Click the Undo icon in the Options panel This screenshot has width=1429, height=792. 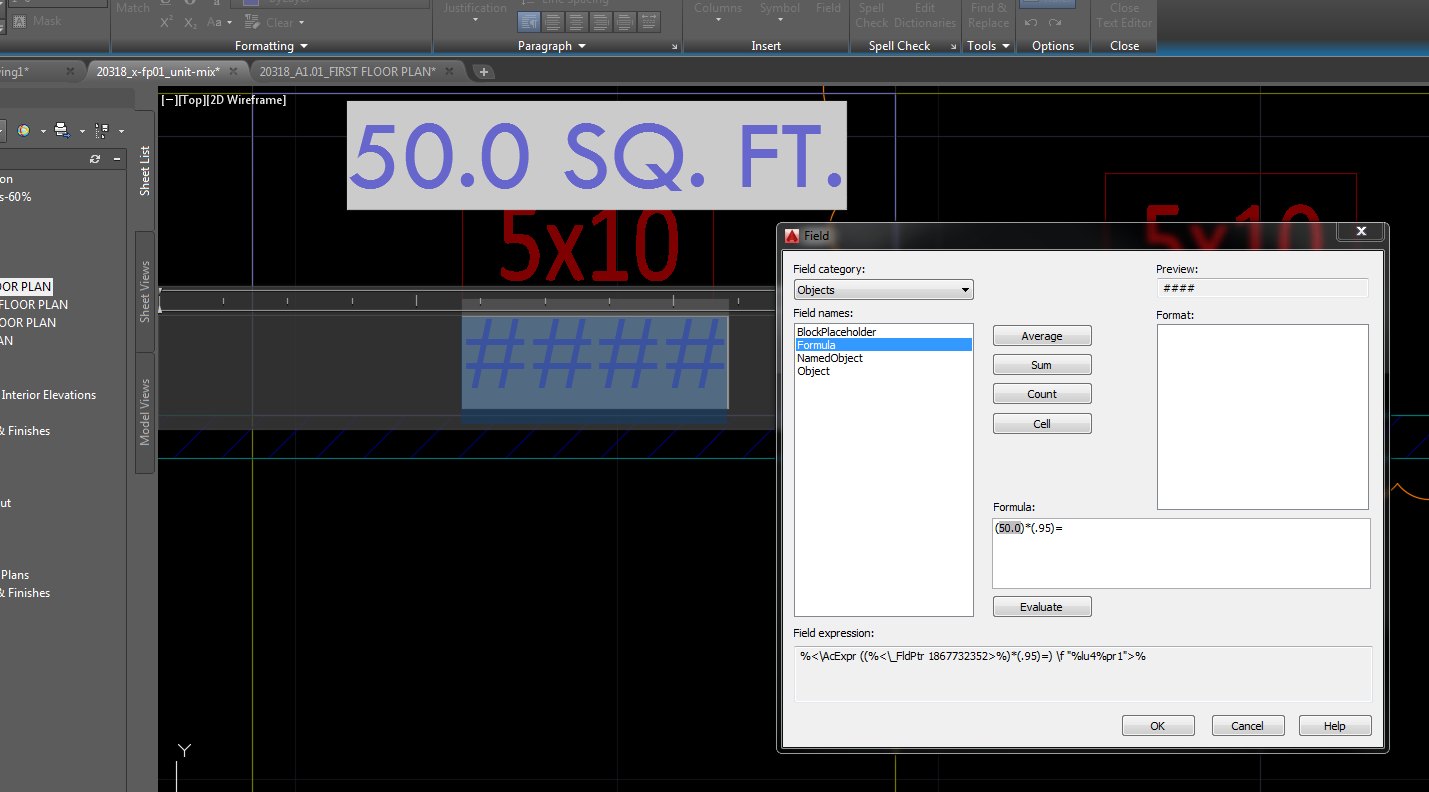coord(1031,23)
